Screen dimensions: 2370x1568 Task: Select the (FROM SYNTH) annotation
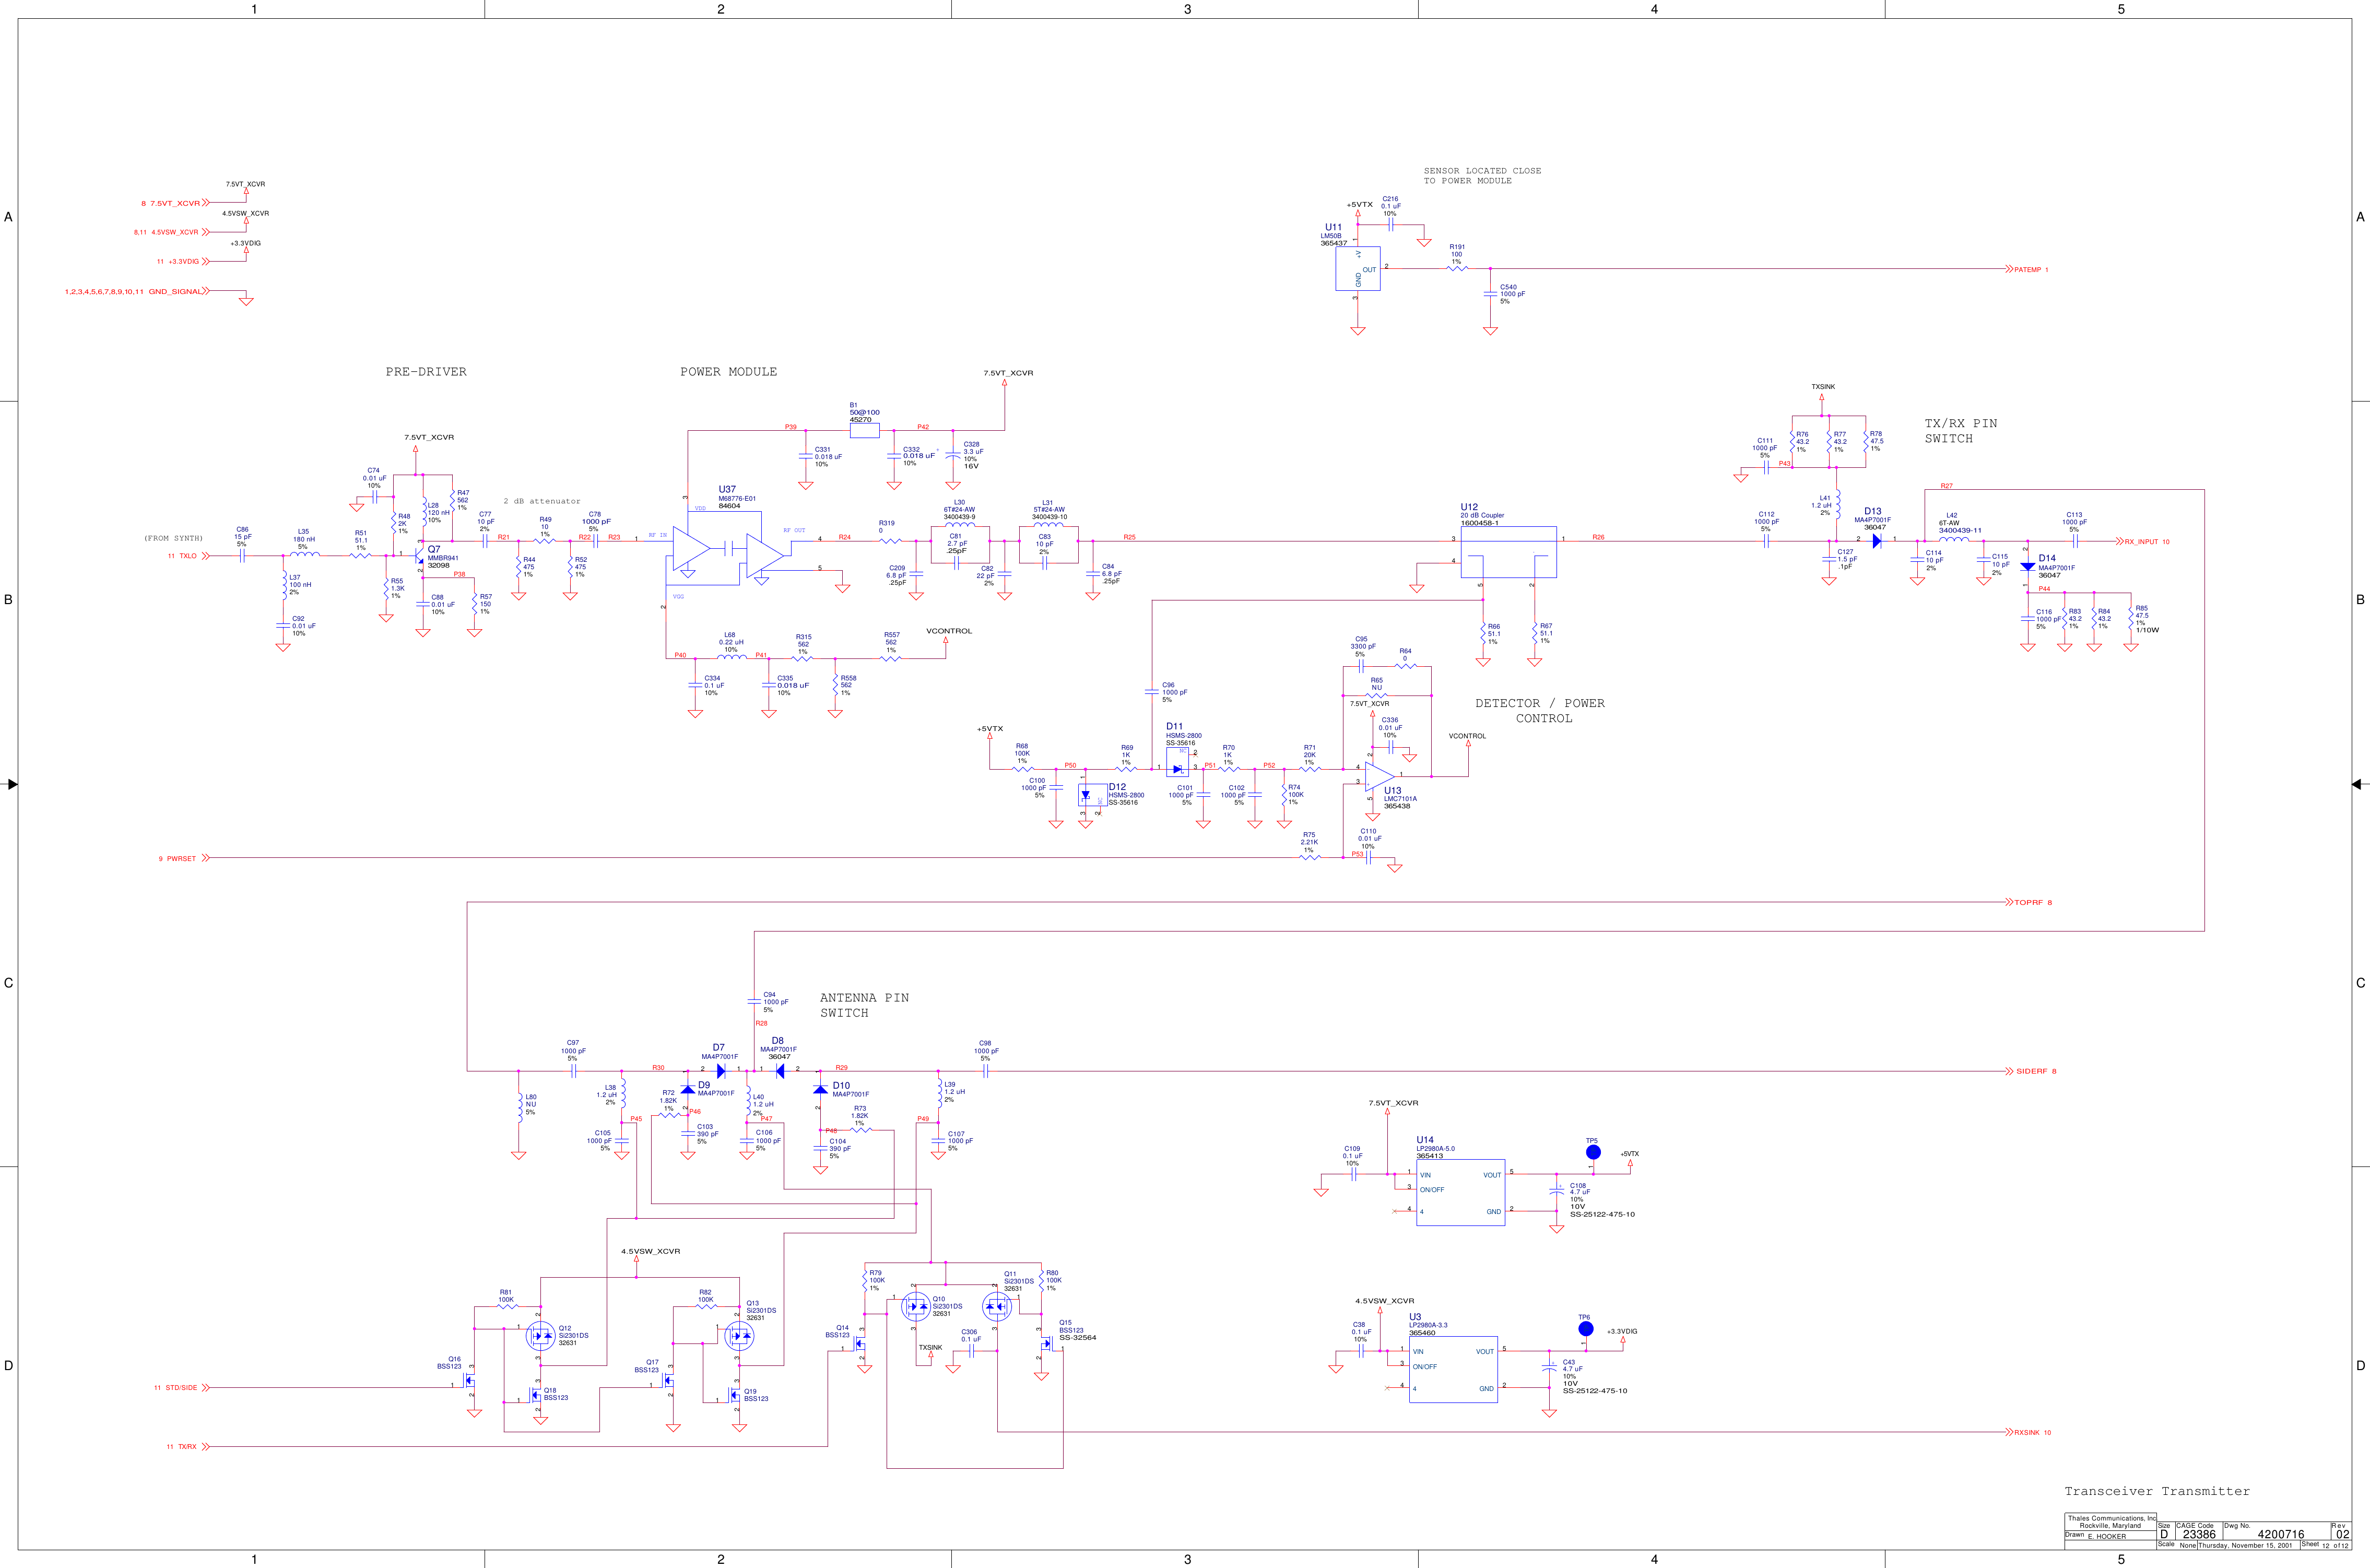[173, 538]
